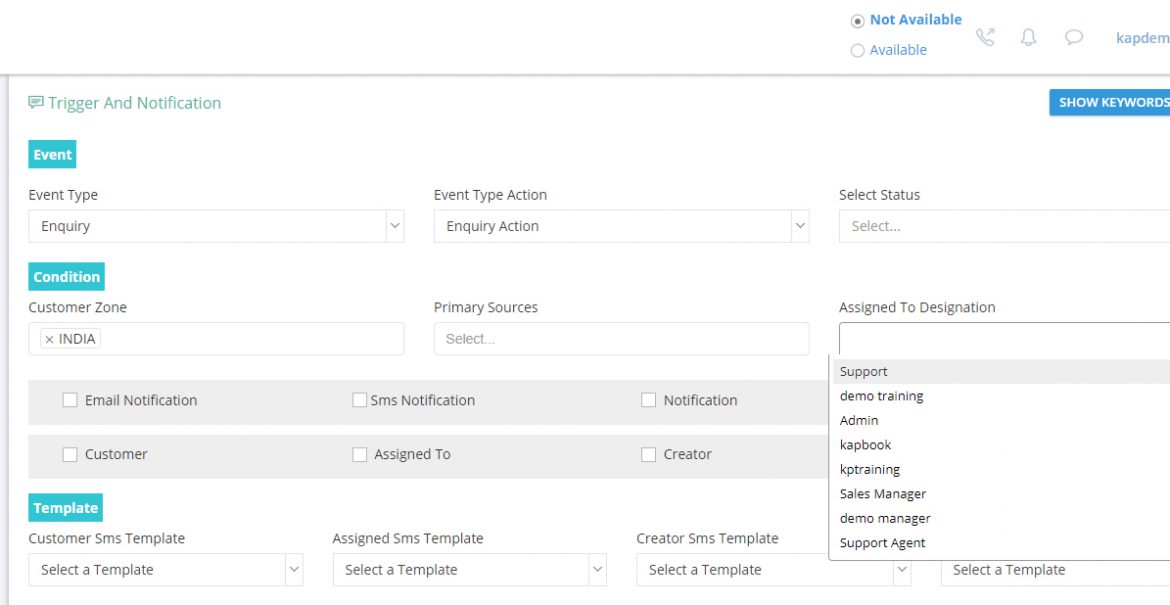
Task: Open the notifications bell icon
Action: (1028, 37)
